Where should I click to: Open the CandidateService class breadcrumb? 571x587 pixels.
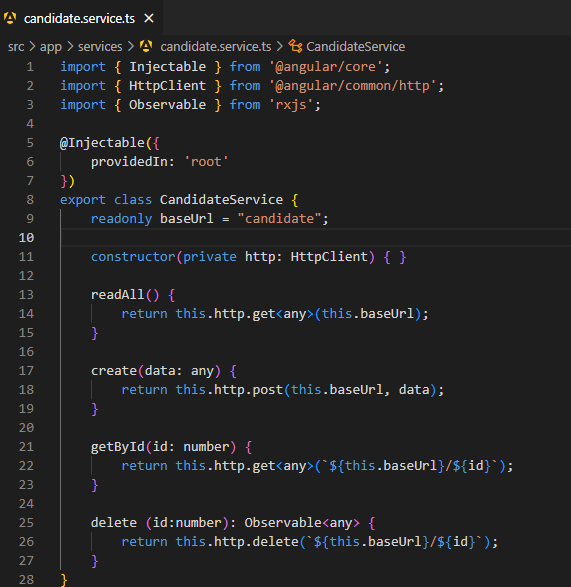tap(355, 47)
